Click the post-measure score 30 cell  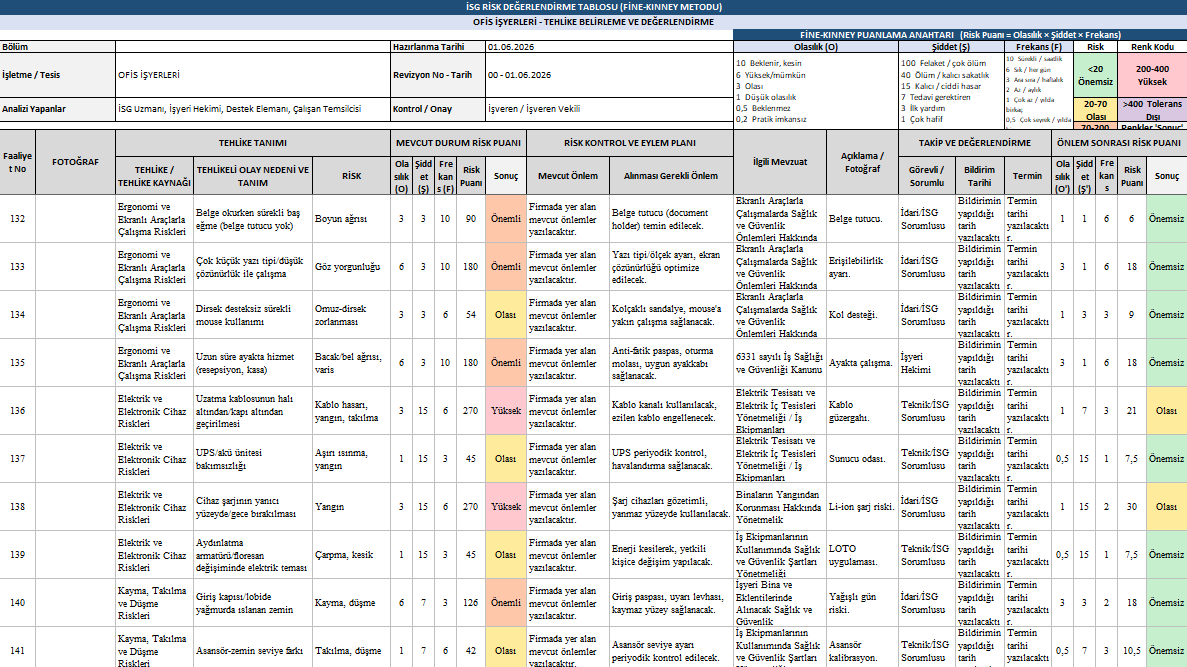click(x=1132, y=506)
